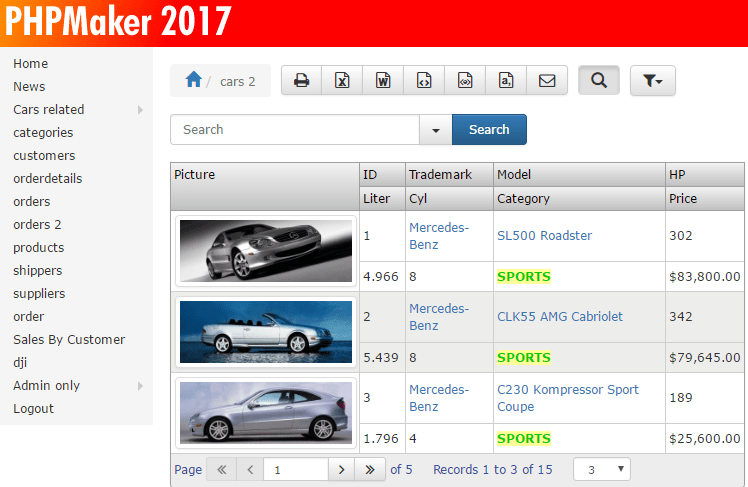The height and width of the screenshot is (487, 748).
Task: Open the C230 Kompressor coupe thumbnail
Action: click(266, 413)
